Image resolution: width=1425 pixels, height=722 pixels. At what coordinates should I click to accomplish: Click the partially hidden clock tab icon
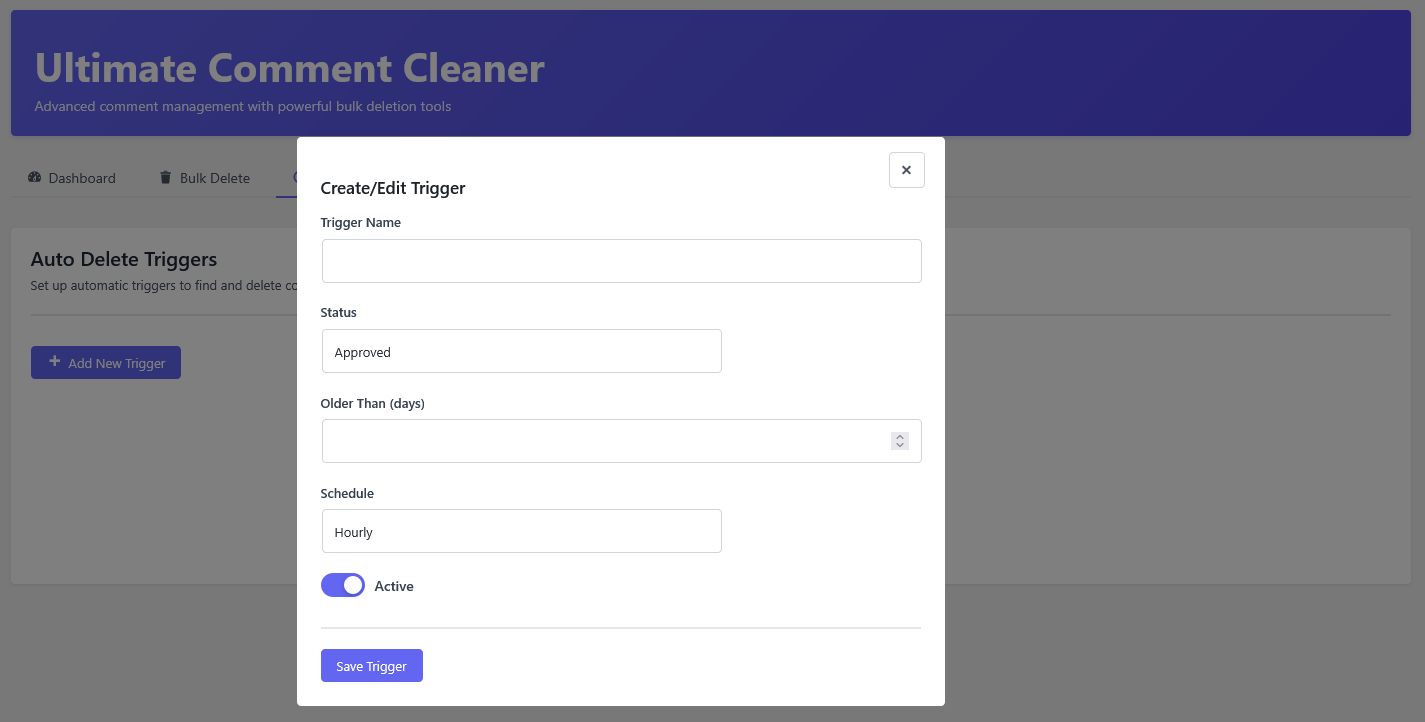click(296, 177)
